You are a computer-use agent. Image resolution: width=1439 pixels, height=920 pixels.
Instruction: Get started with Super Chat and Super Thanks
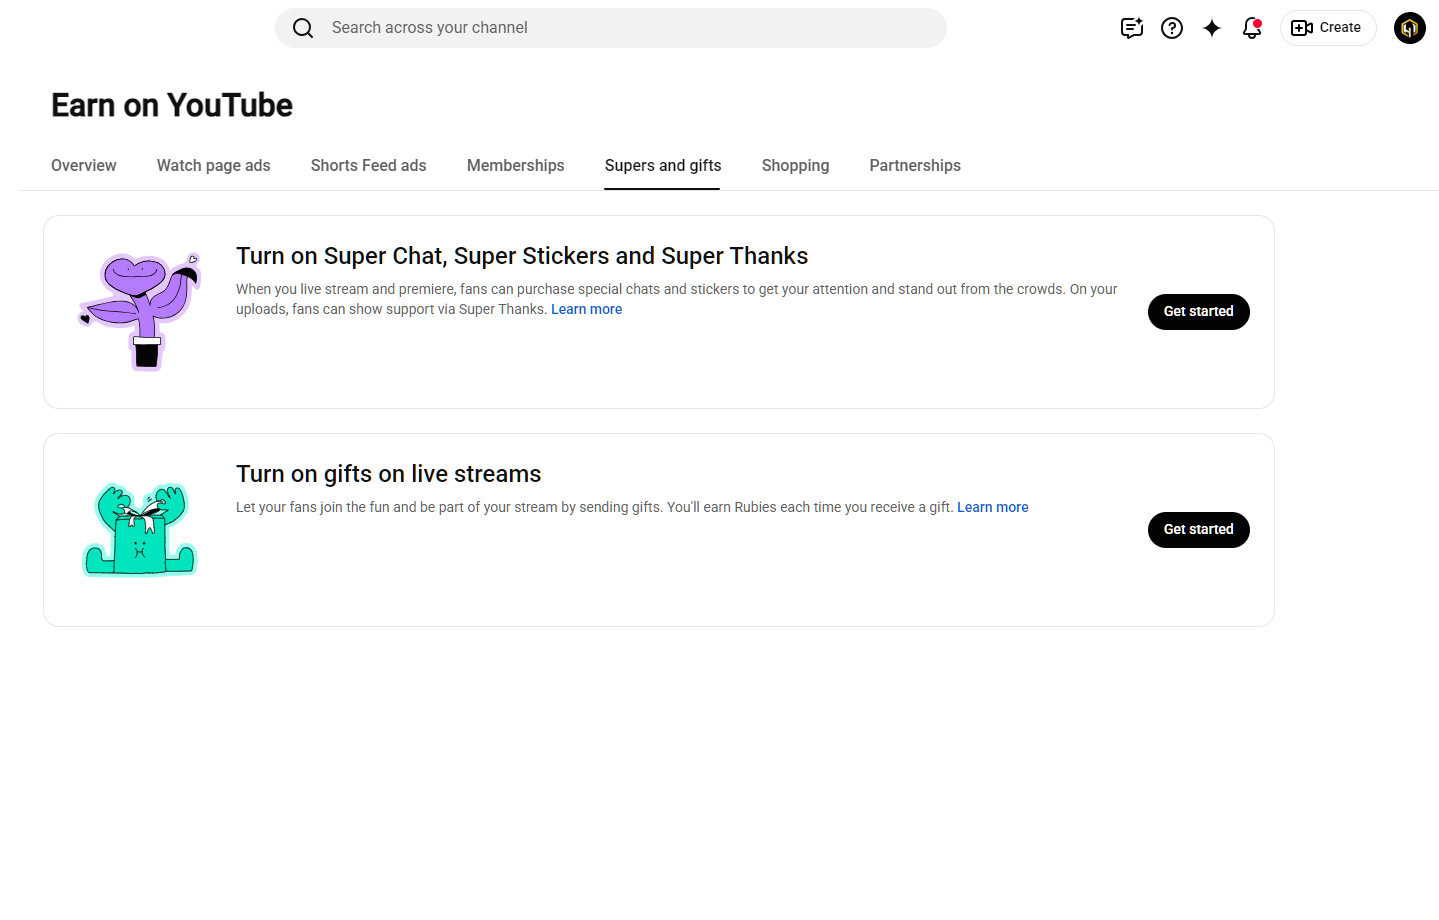(1199, 312)
